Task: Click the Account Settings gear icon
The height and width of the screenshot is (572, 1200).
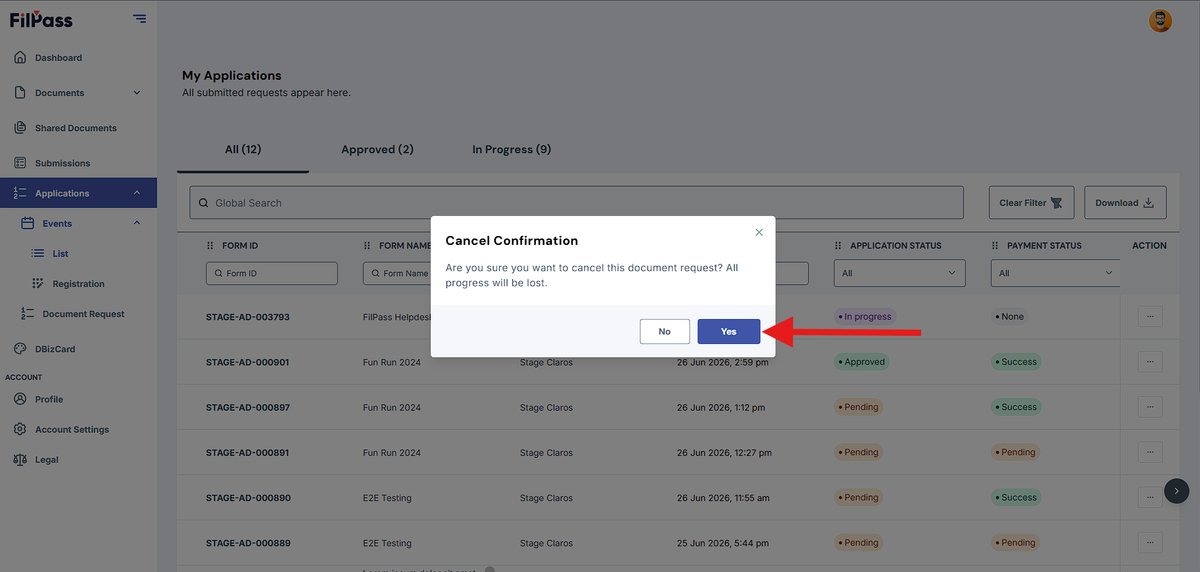Action: click(x=20, y=429)
